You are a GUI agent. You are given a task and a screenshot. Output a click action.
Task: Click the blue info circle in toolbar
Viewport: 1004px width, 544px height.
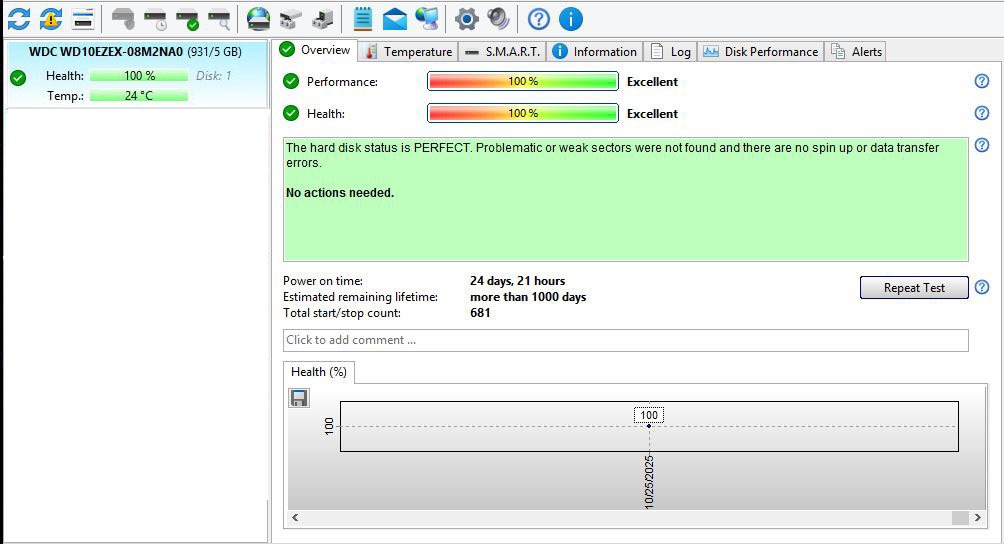click(570, 18)
